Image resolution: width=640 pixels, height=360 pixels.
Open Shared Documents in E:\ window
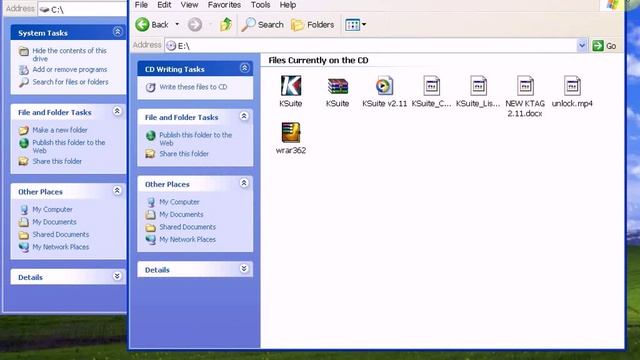tap(187, 227)
